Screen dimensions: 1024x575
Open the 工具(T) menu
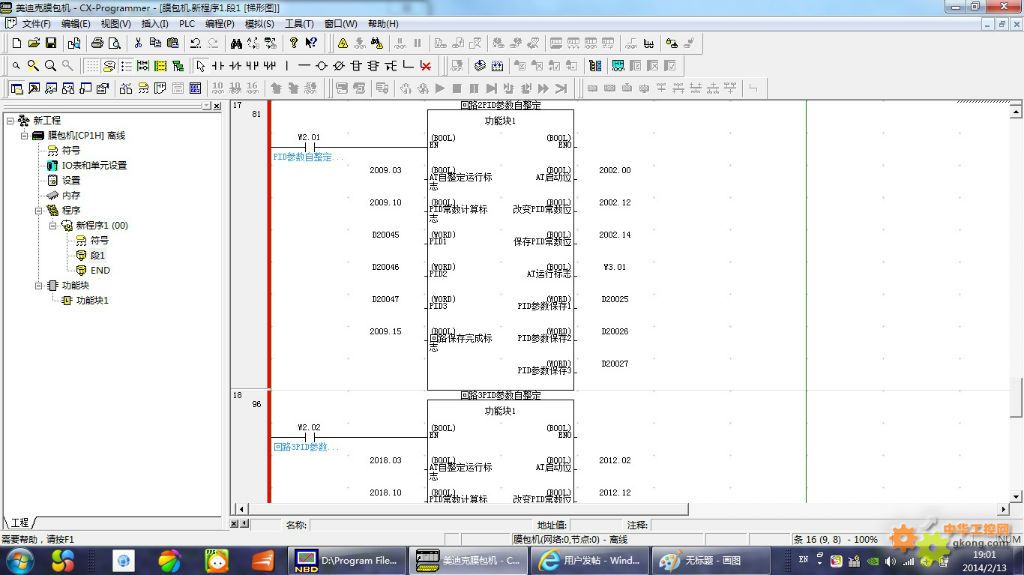299,24
